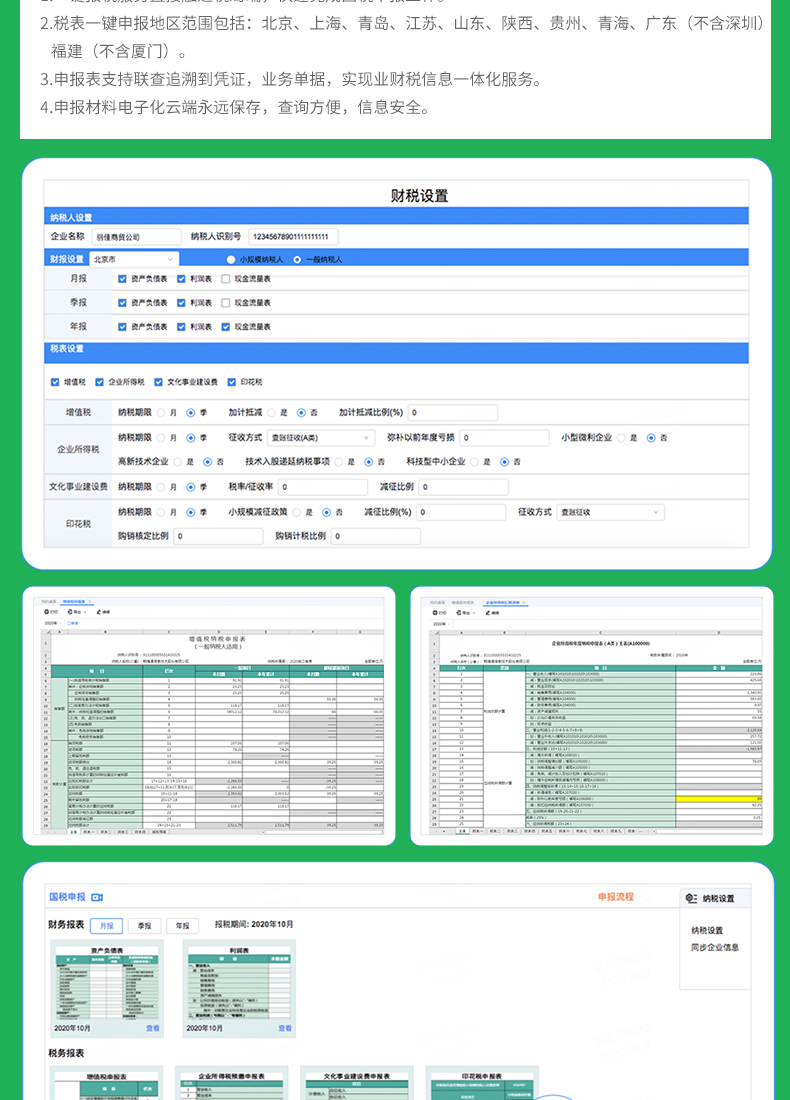Image resolution: width=790 pixels, height=1100 pixels.
Task: Click the export icon in the income tax report toolbar
Action: point(459,613)
